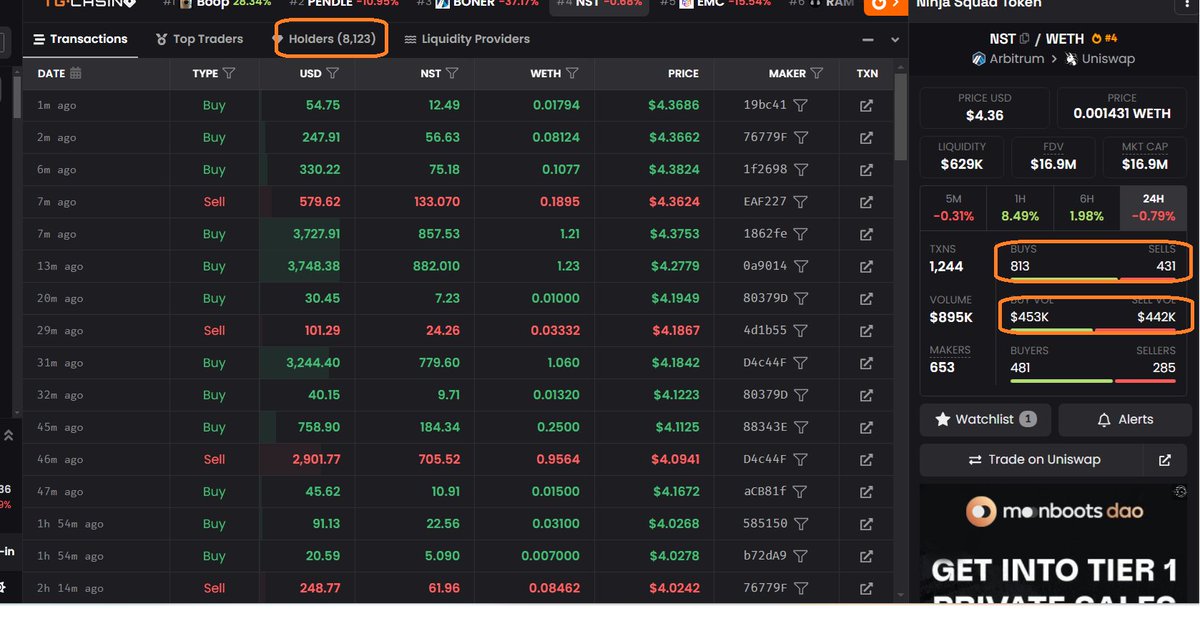Click the PRICE column header
The image size is (1200, 644).
click(x=683, y=74)
